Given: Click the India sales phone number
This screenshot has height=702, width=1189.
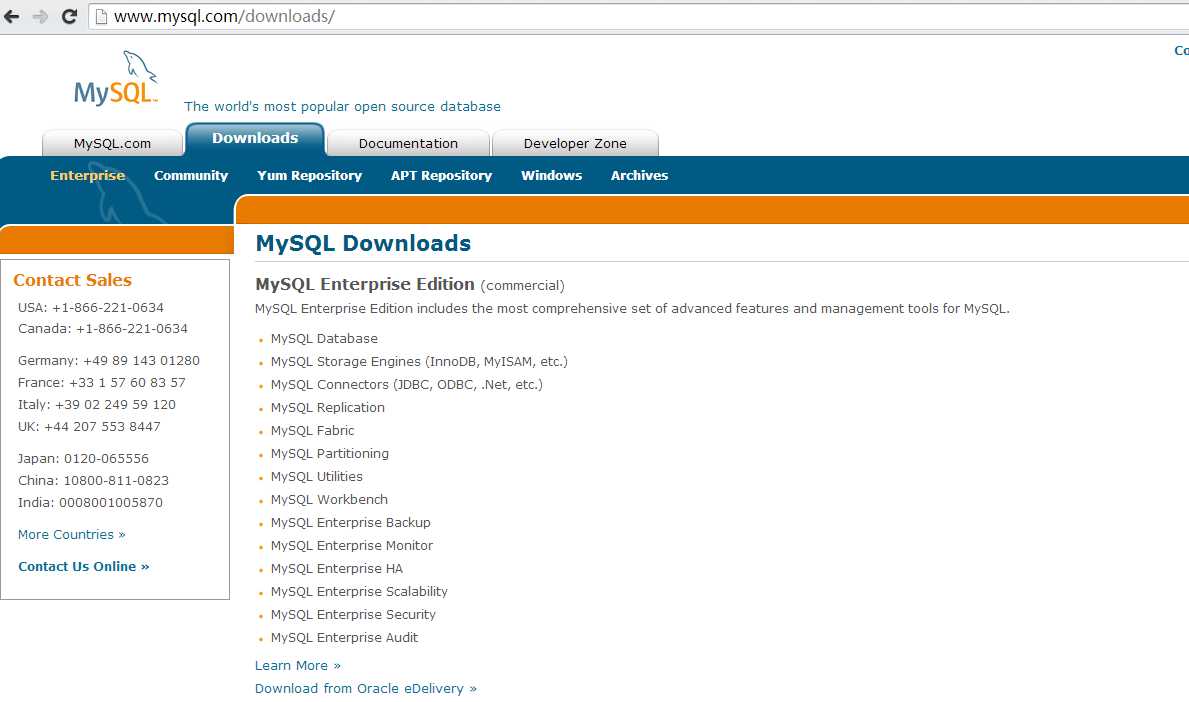Looking at the screenshot, I should tap(111, 503).
